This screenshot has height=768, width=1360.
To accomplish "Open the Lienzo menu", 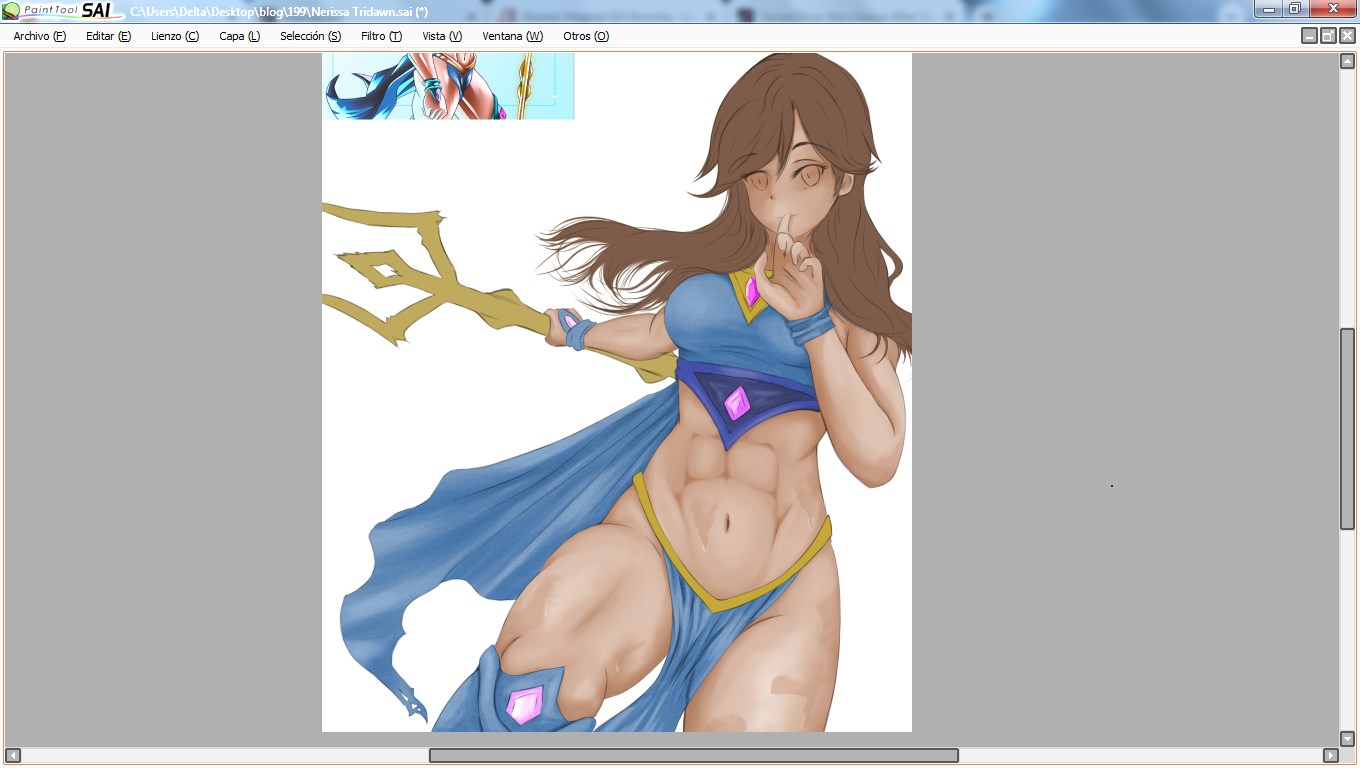I will (x=175, y=36).
